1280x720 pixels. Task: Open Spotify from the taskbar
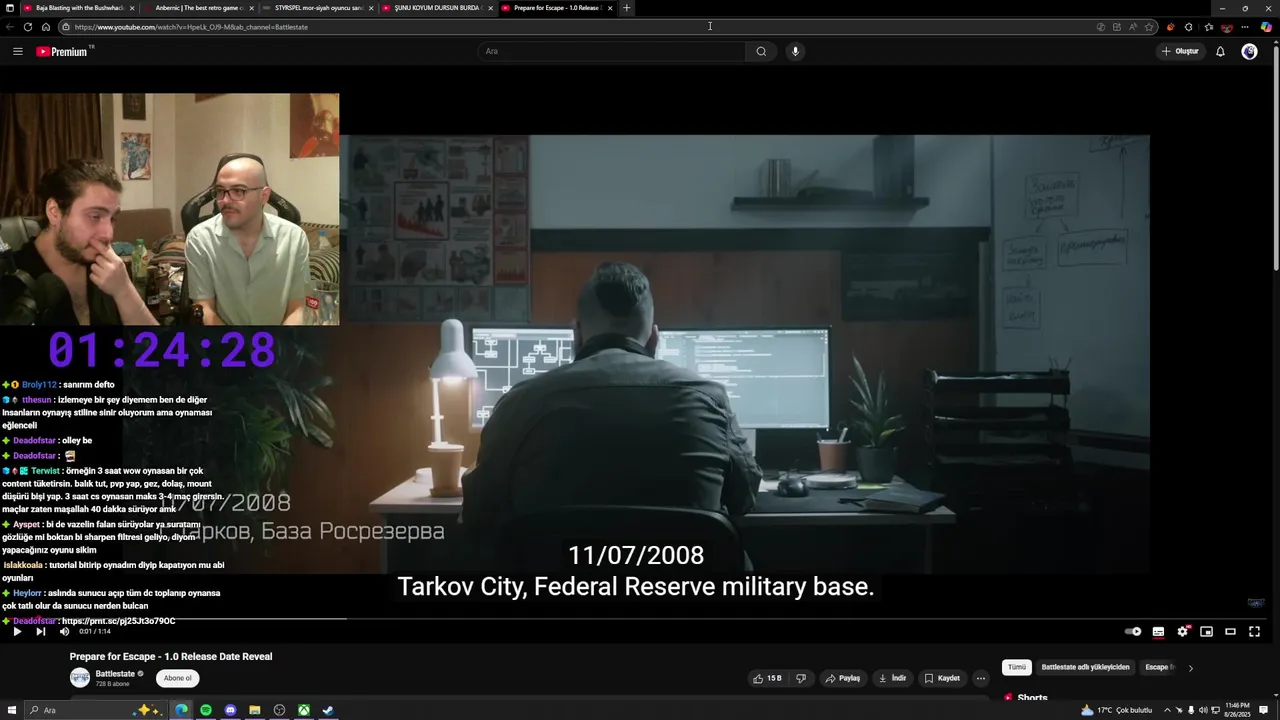pyautogui.click(x=206, y=710)
